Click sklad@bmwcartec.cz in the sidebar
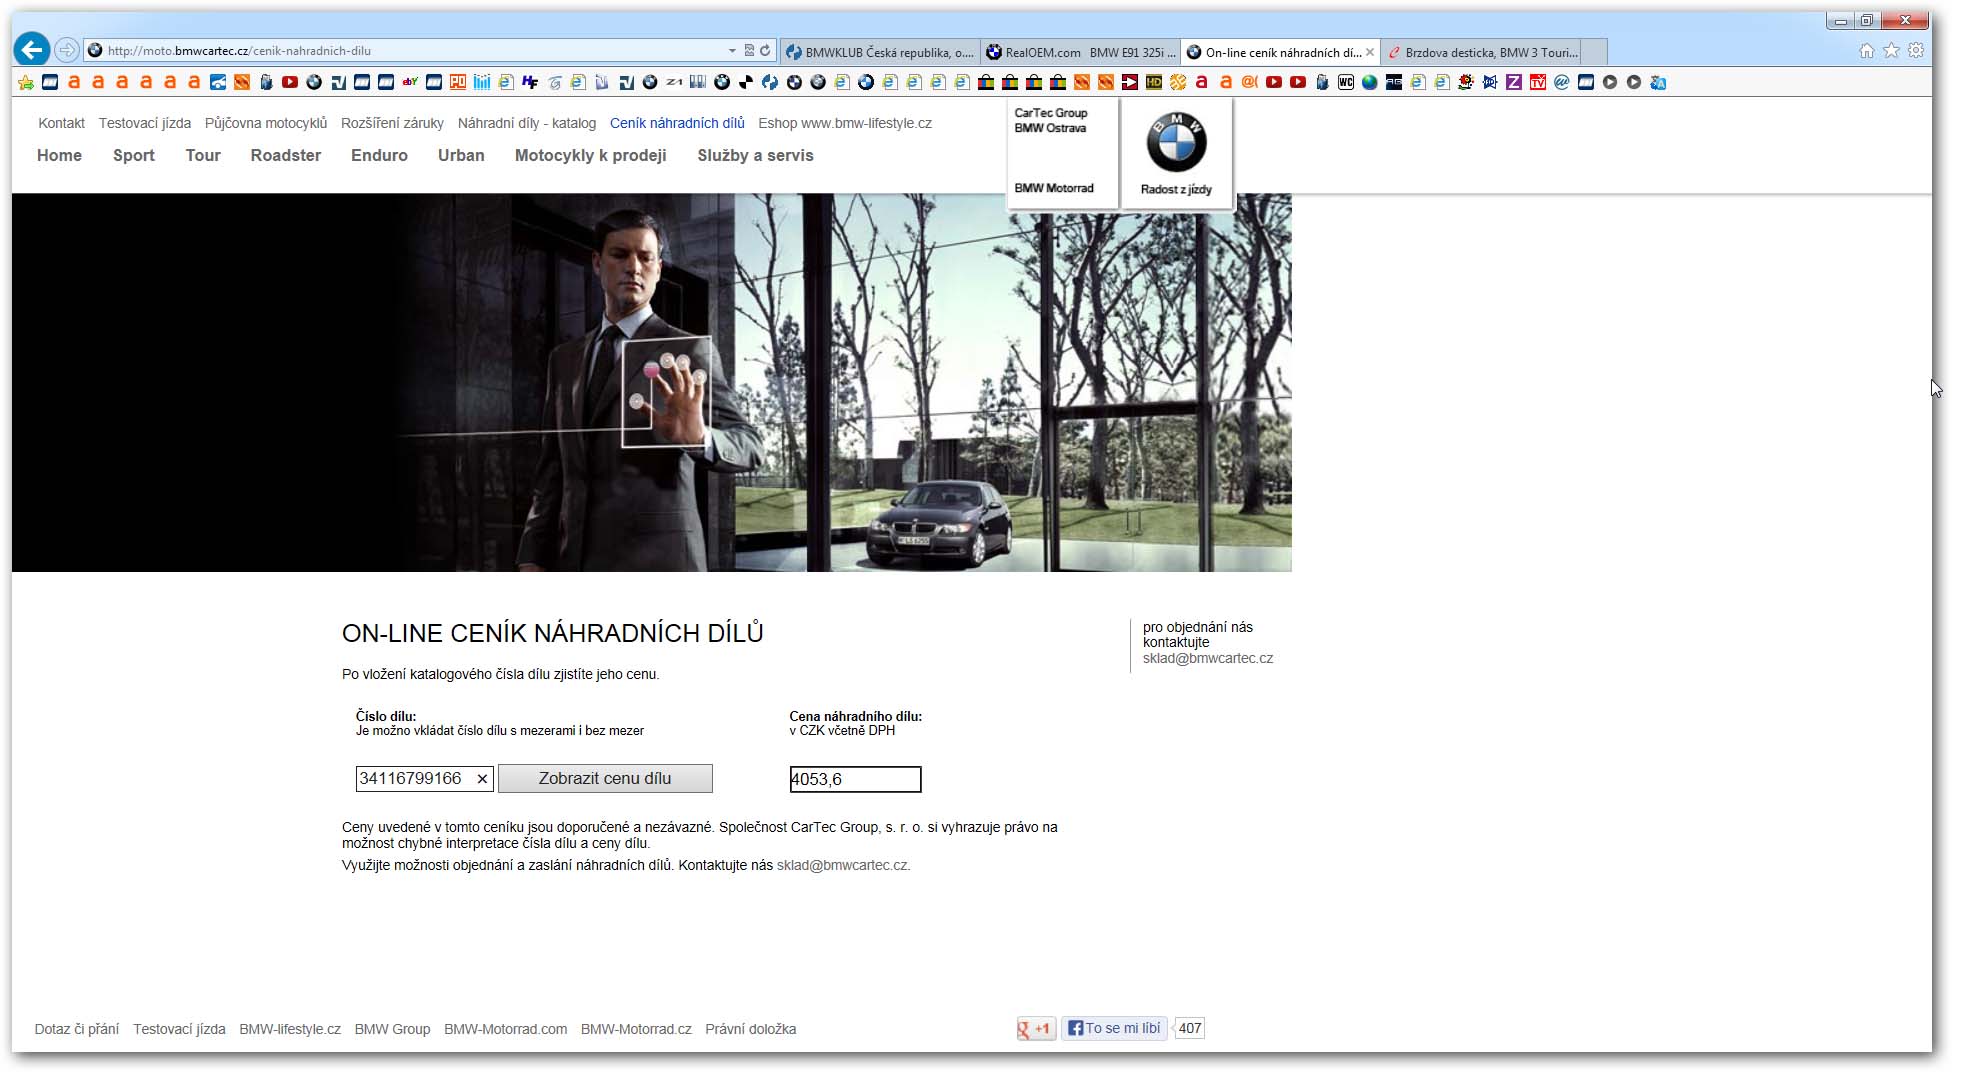 click(1208, 658)
